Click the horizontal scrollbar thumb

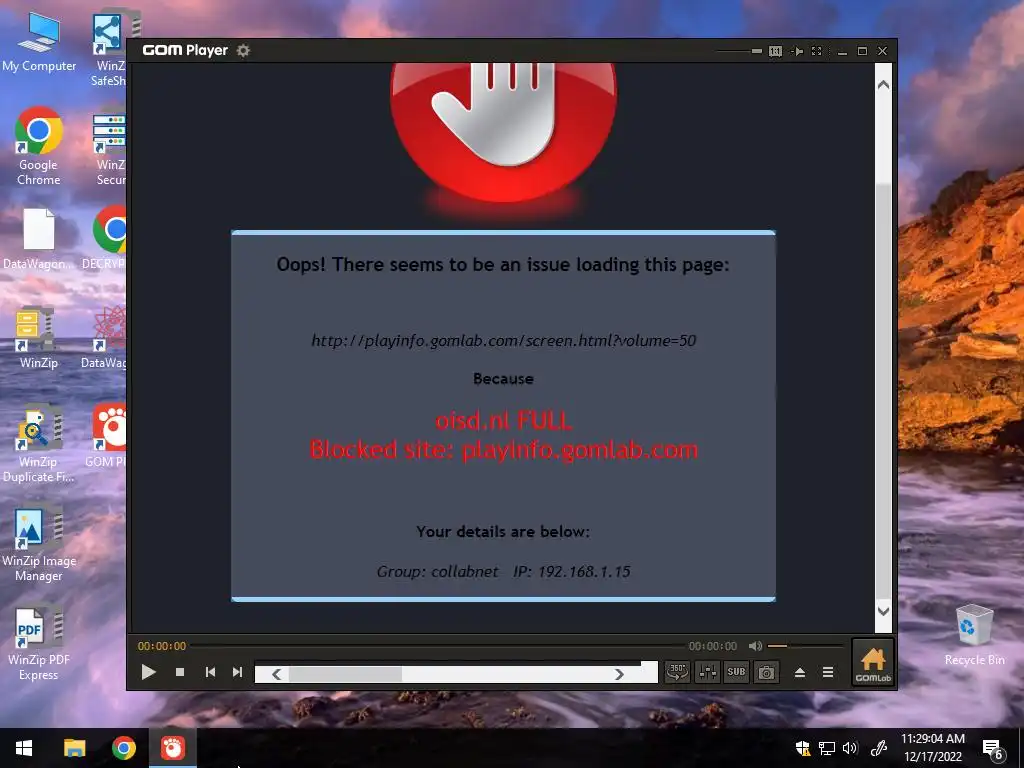(x=345, y=674)
